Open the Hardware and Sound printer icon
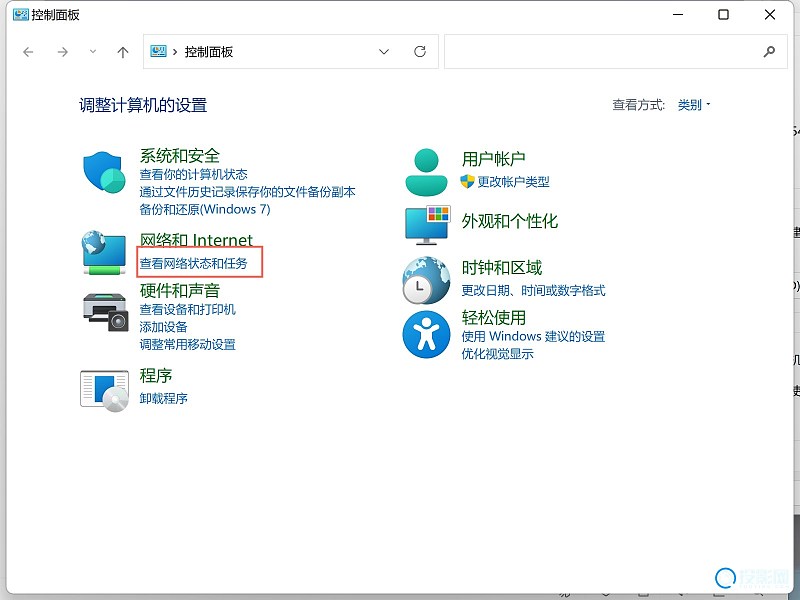800x600 pixels. (105, 312)
